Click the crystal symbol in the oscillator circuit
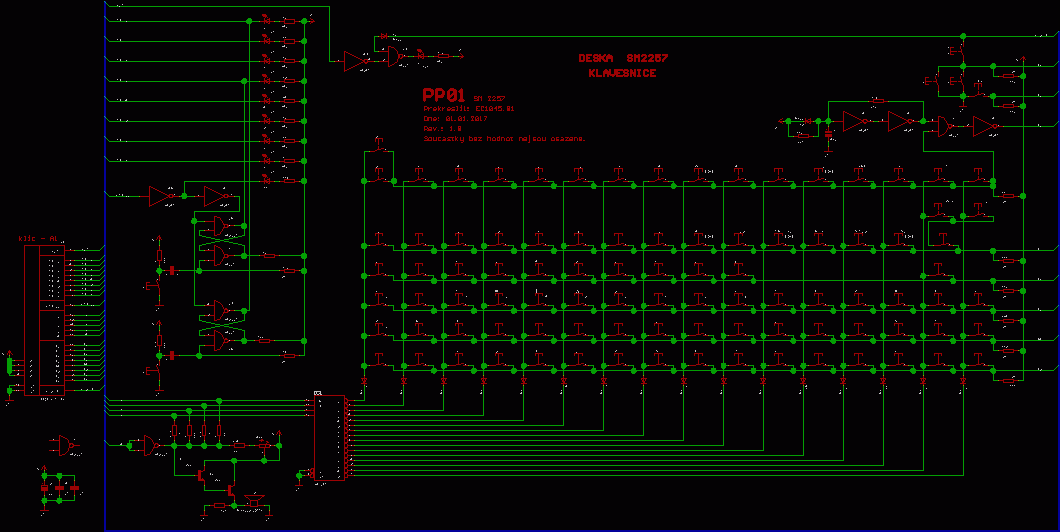Image resolution: width=1060 pixels, height=532 pixels. pos(828,133)
